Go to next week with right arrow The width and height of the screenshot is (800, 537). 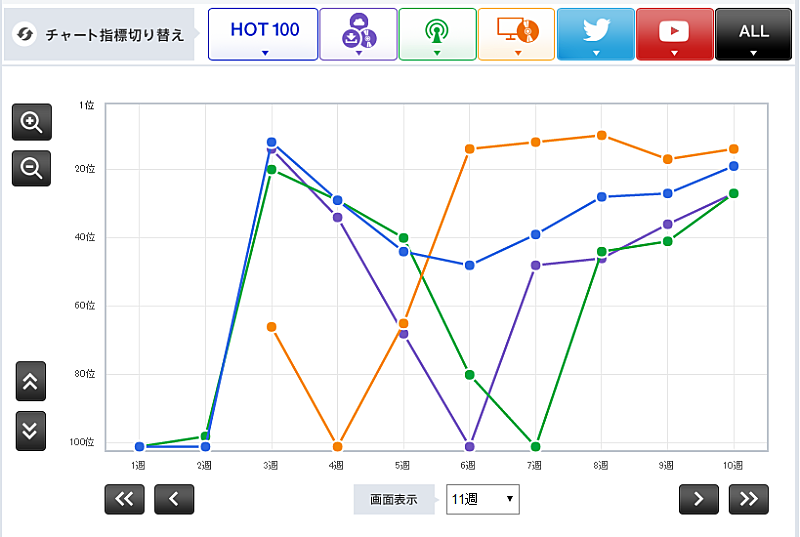[699, 499]
